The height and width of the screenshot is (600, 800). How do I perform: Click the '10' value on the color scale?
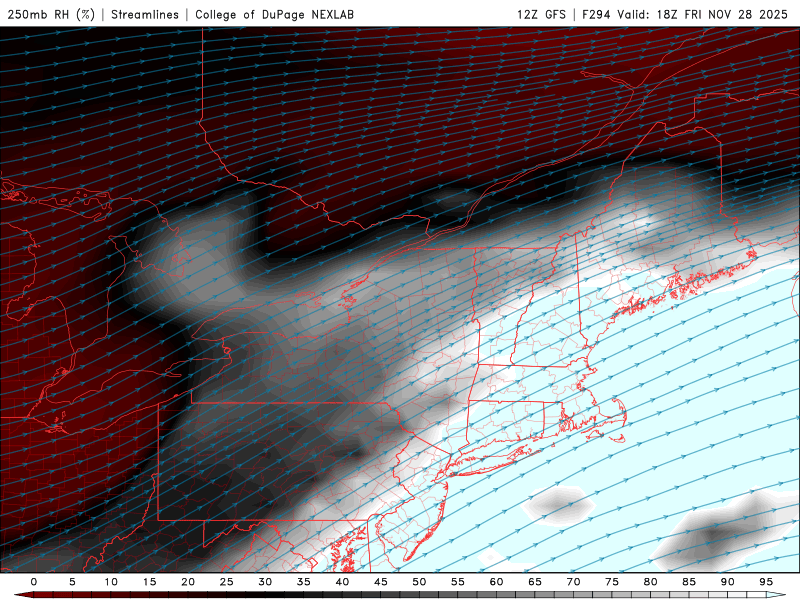(111, 582)
